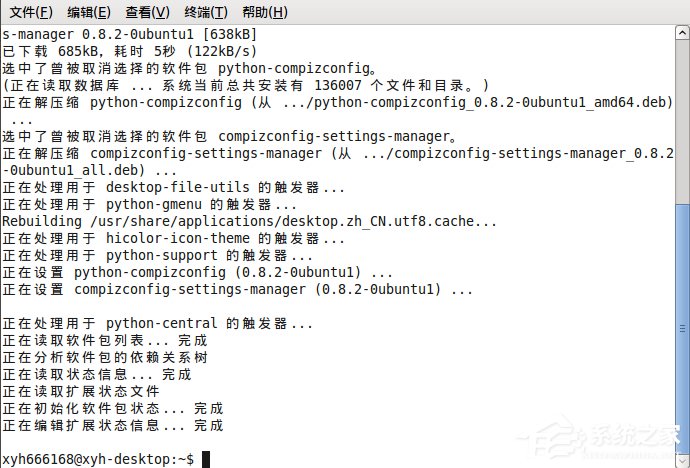The width and height of the screenshot is (690, 468).
Task: Click the scrollbar track above the thumb
Action: [681, 120]
